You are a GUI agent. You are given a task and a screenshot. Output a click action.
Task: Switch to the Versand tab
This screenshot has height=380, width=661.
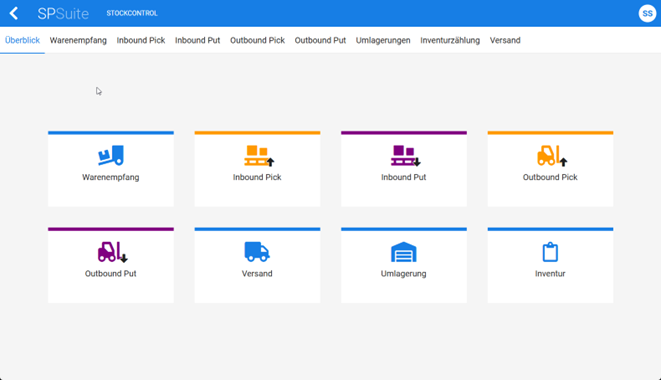(505, 40)
